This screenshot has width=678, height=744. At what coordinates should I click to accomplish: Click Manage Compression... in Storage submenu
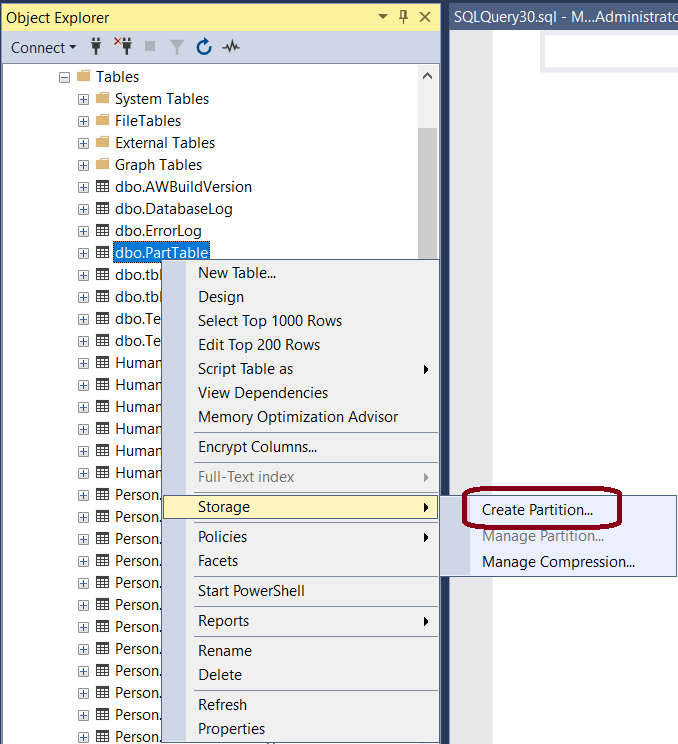(x=558, y=562)
